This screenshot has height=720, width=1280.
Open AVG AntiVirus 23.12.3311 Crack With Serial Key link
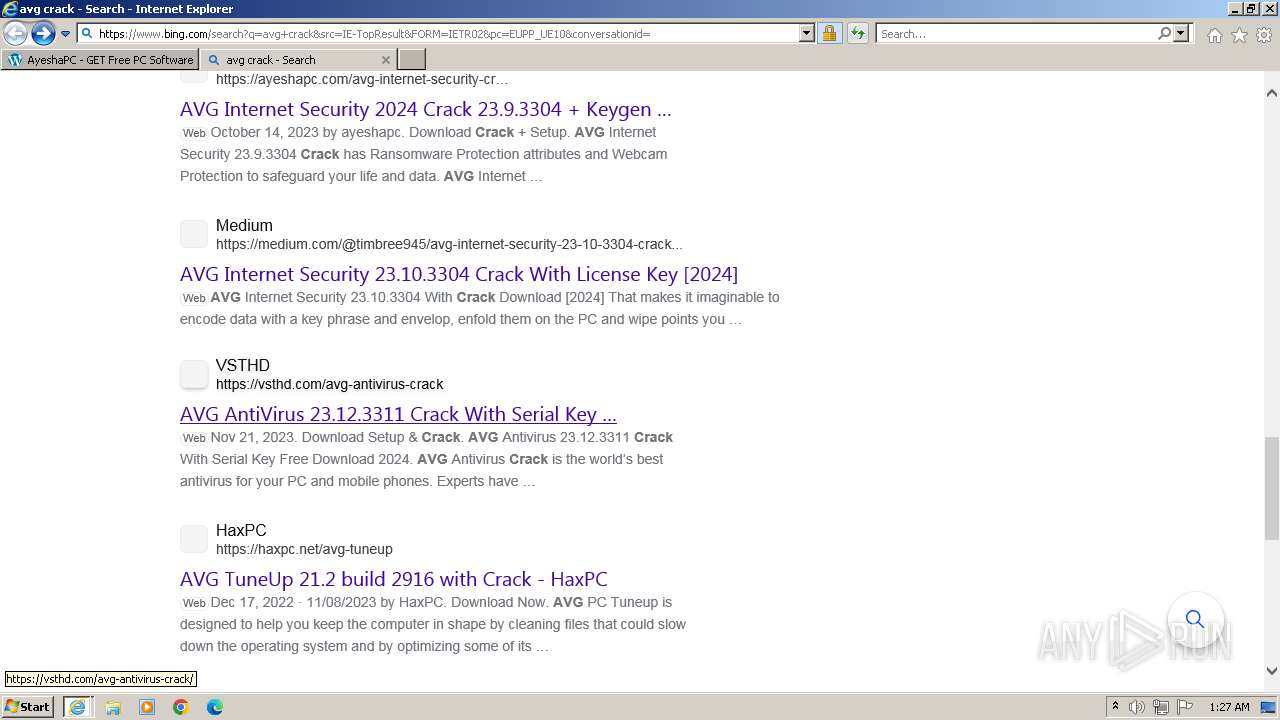tap(398, 414)
